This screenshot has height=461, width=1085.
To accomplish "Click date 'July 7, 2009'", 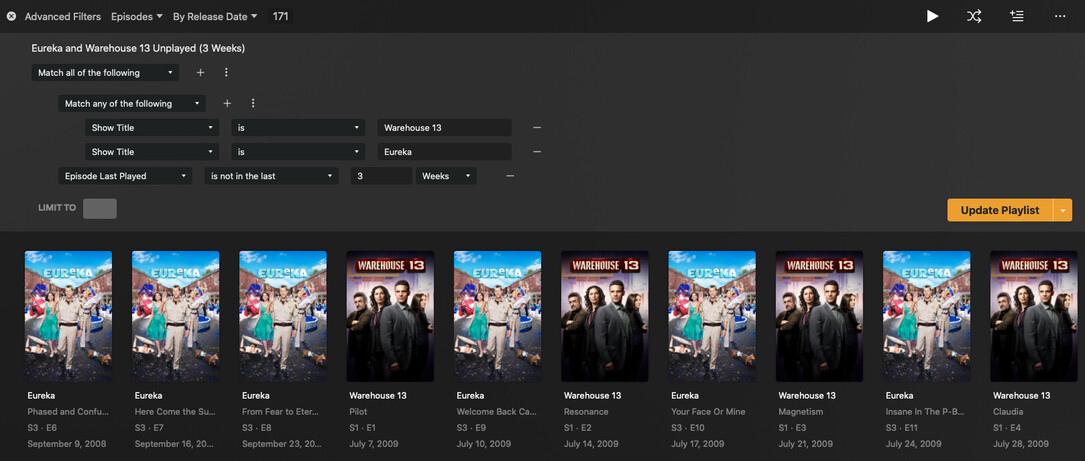I will click(x=374, y=444).
